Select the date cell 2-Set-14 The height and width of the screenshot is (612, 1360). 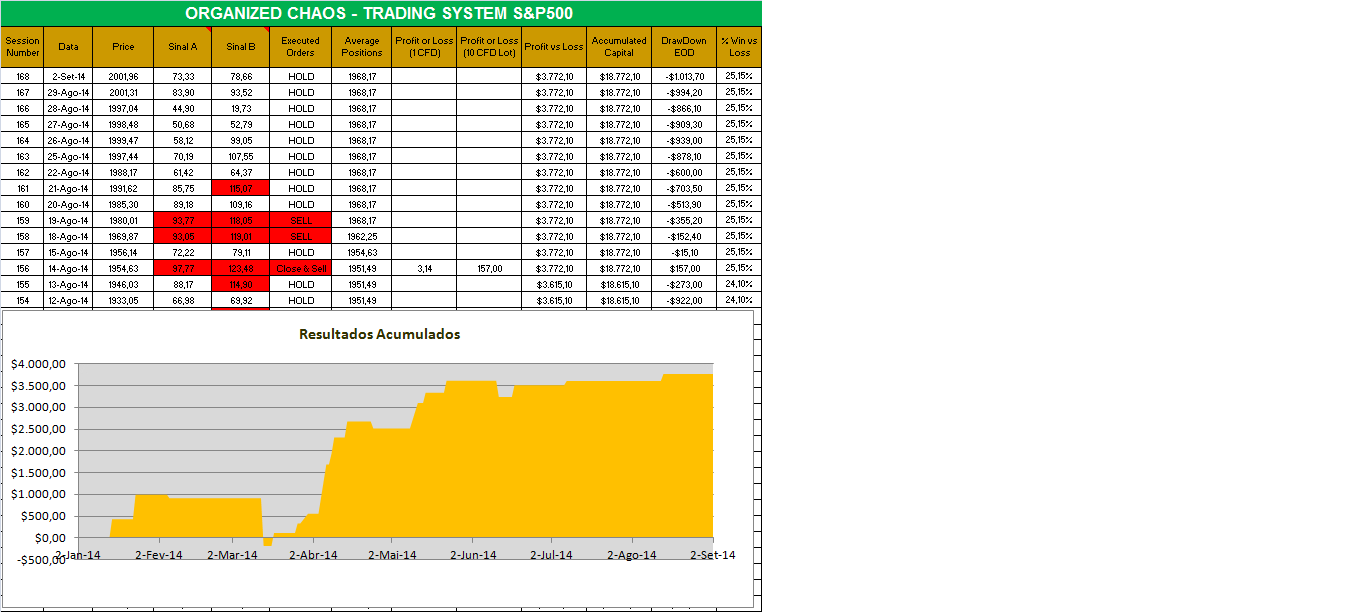coord(69,76)
